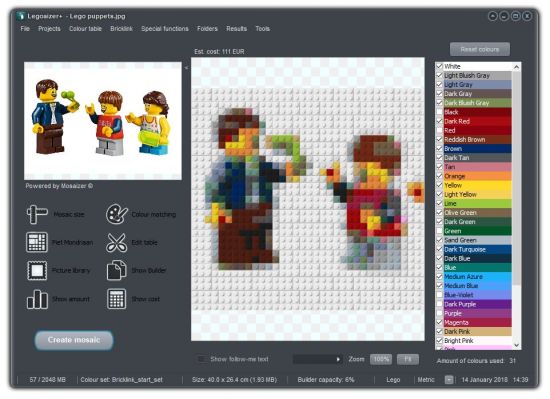Open the dropdown left of Zoom
Screen dimensions: 550x399
[x=317, y=359]
